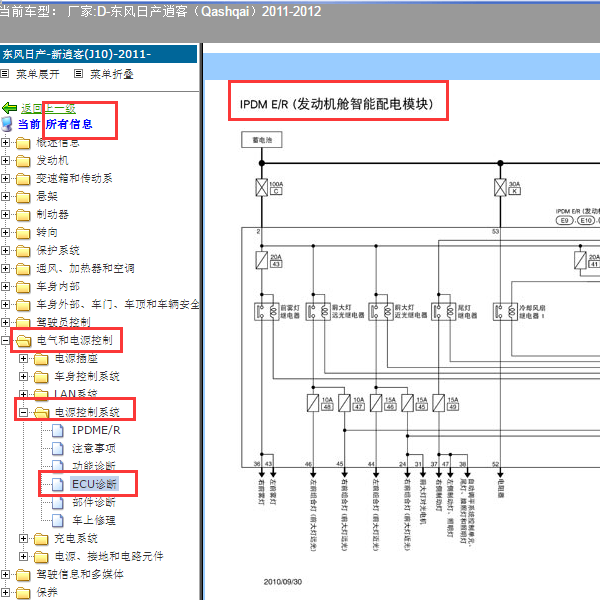
Task: Click the ECU诊断 document icon
Action: [x=58, y=484]
